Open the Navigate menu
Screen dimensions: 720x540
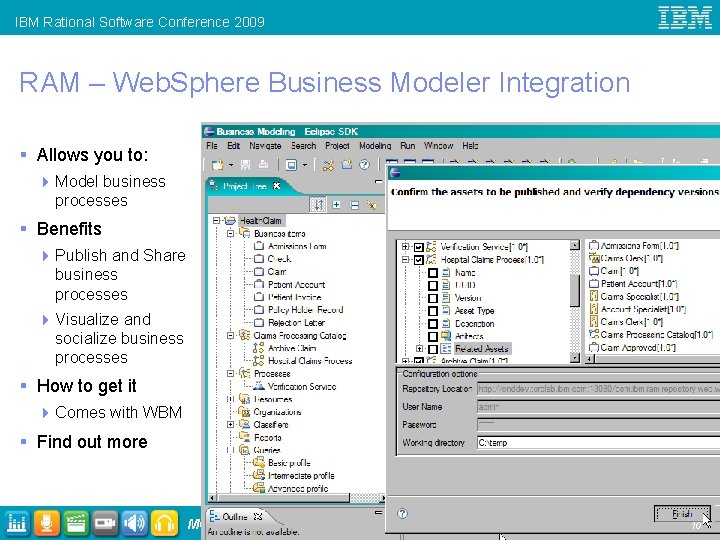(265, 146)
